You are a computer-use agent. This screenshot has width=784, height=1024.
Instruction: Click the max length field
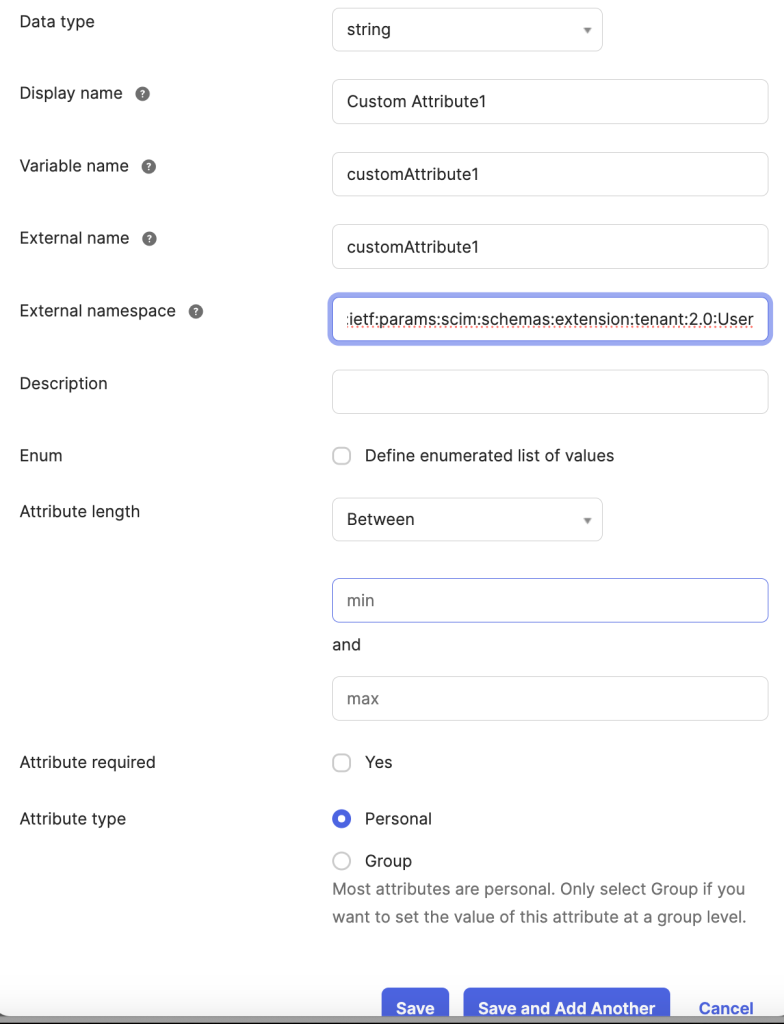coord(550,699)
